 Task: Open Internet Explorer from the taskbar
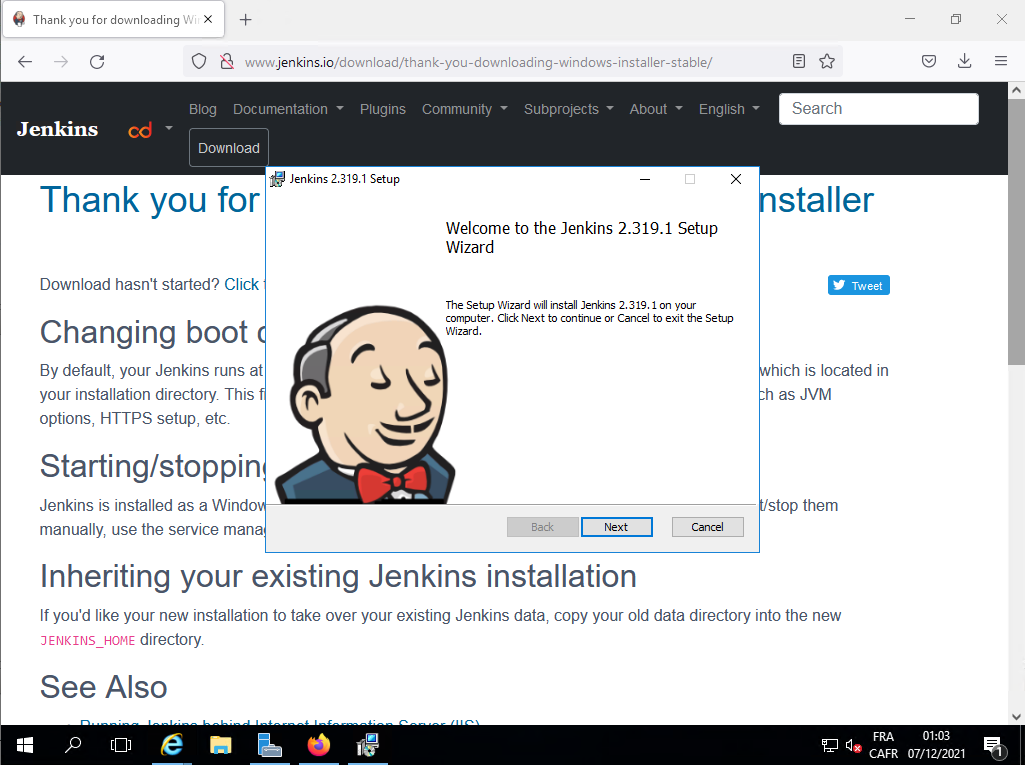coord(172,745)
